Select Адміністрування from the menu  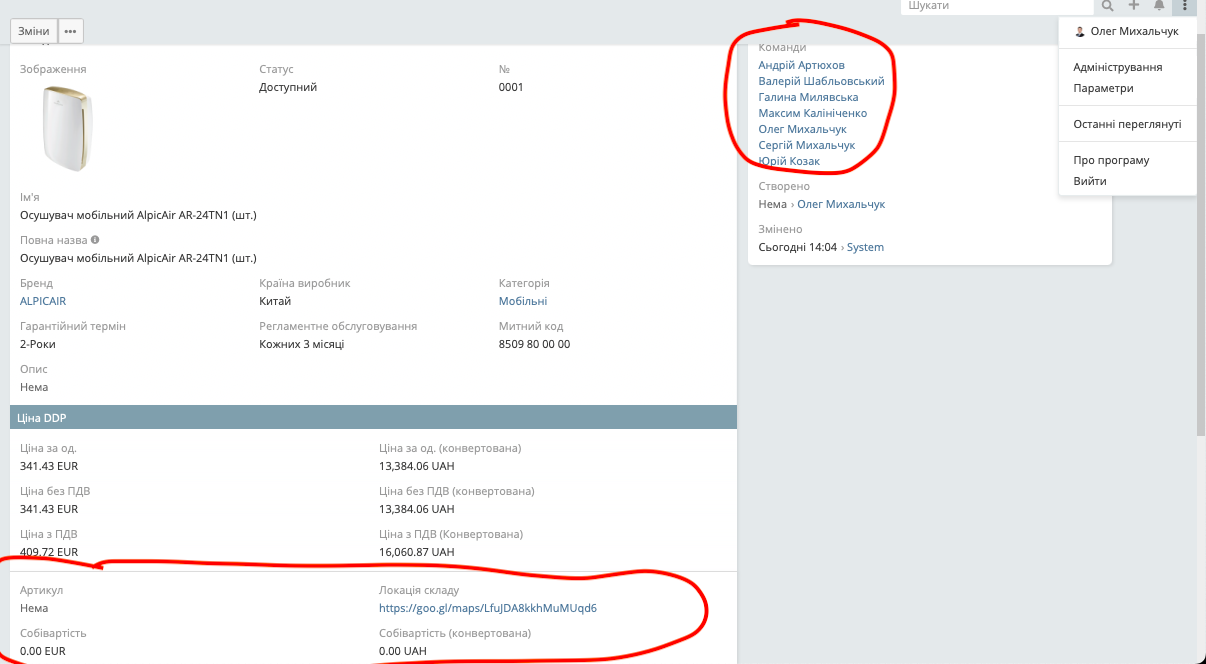[x=1117, y=67]
